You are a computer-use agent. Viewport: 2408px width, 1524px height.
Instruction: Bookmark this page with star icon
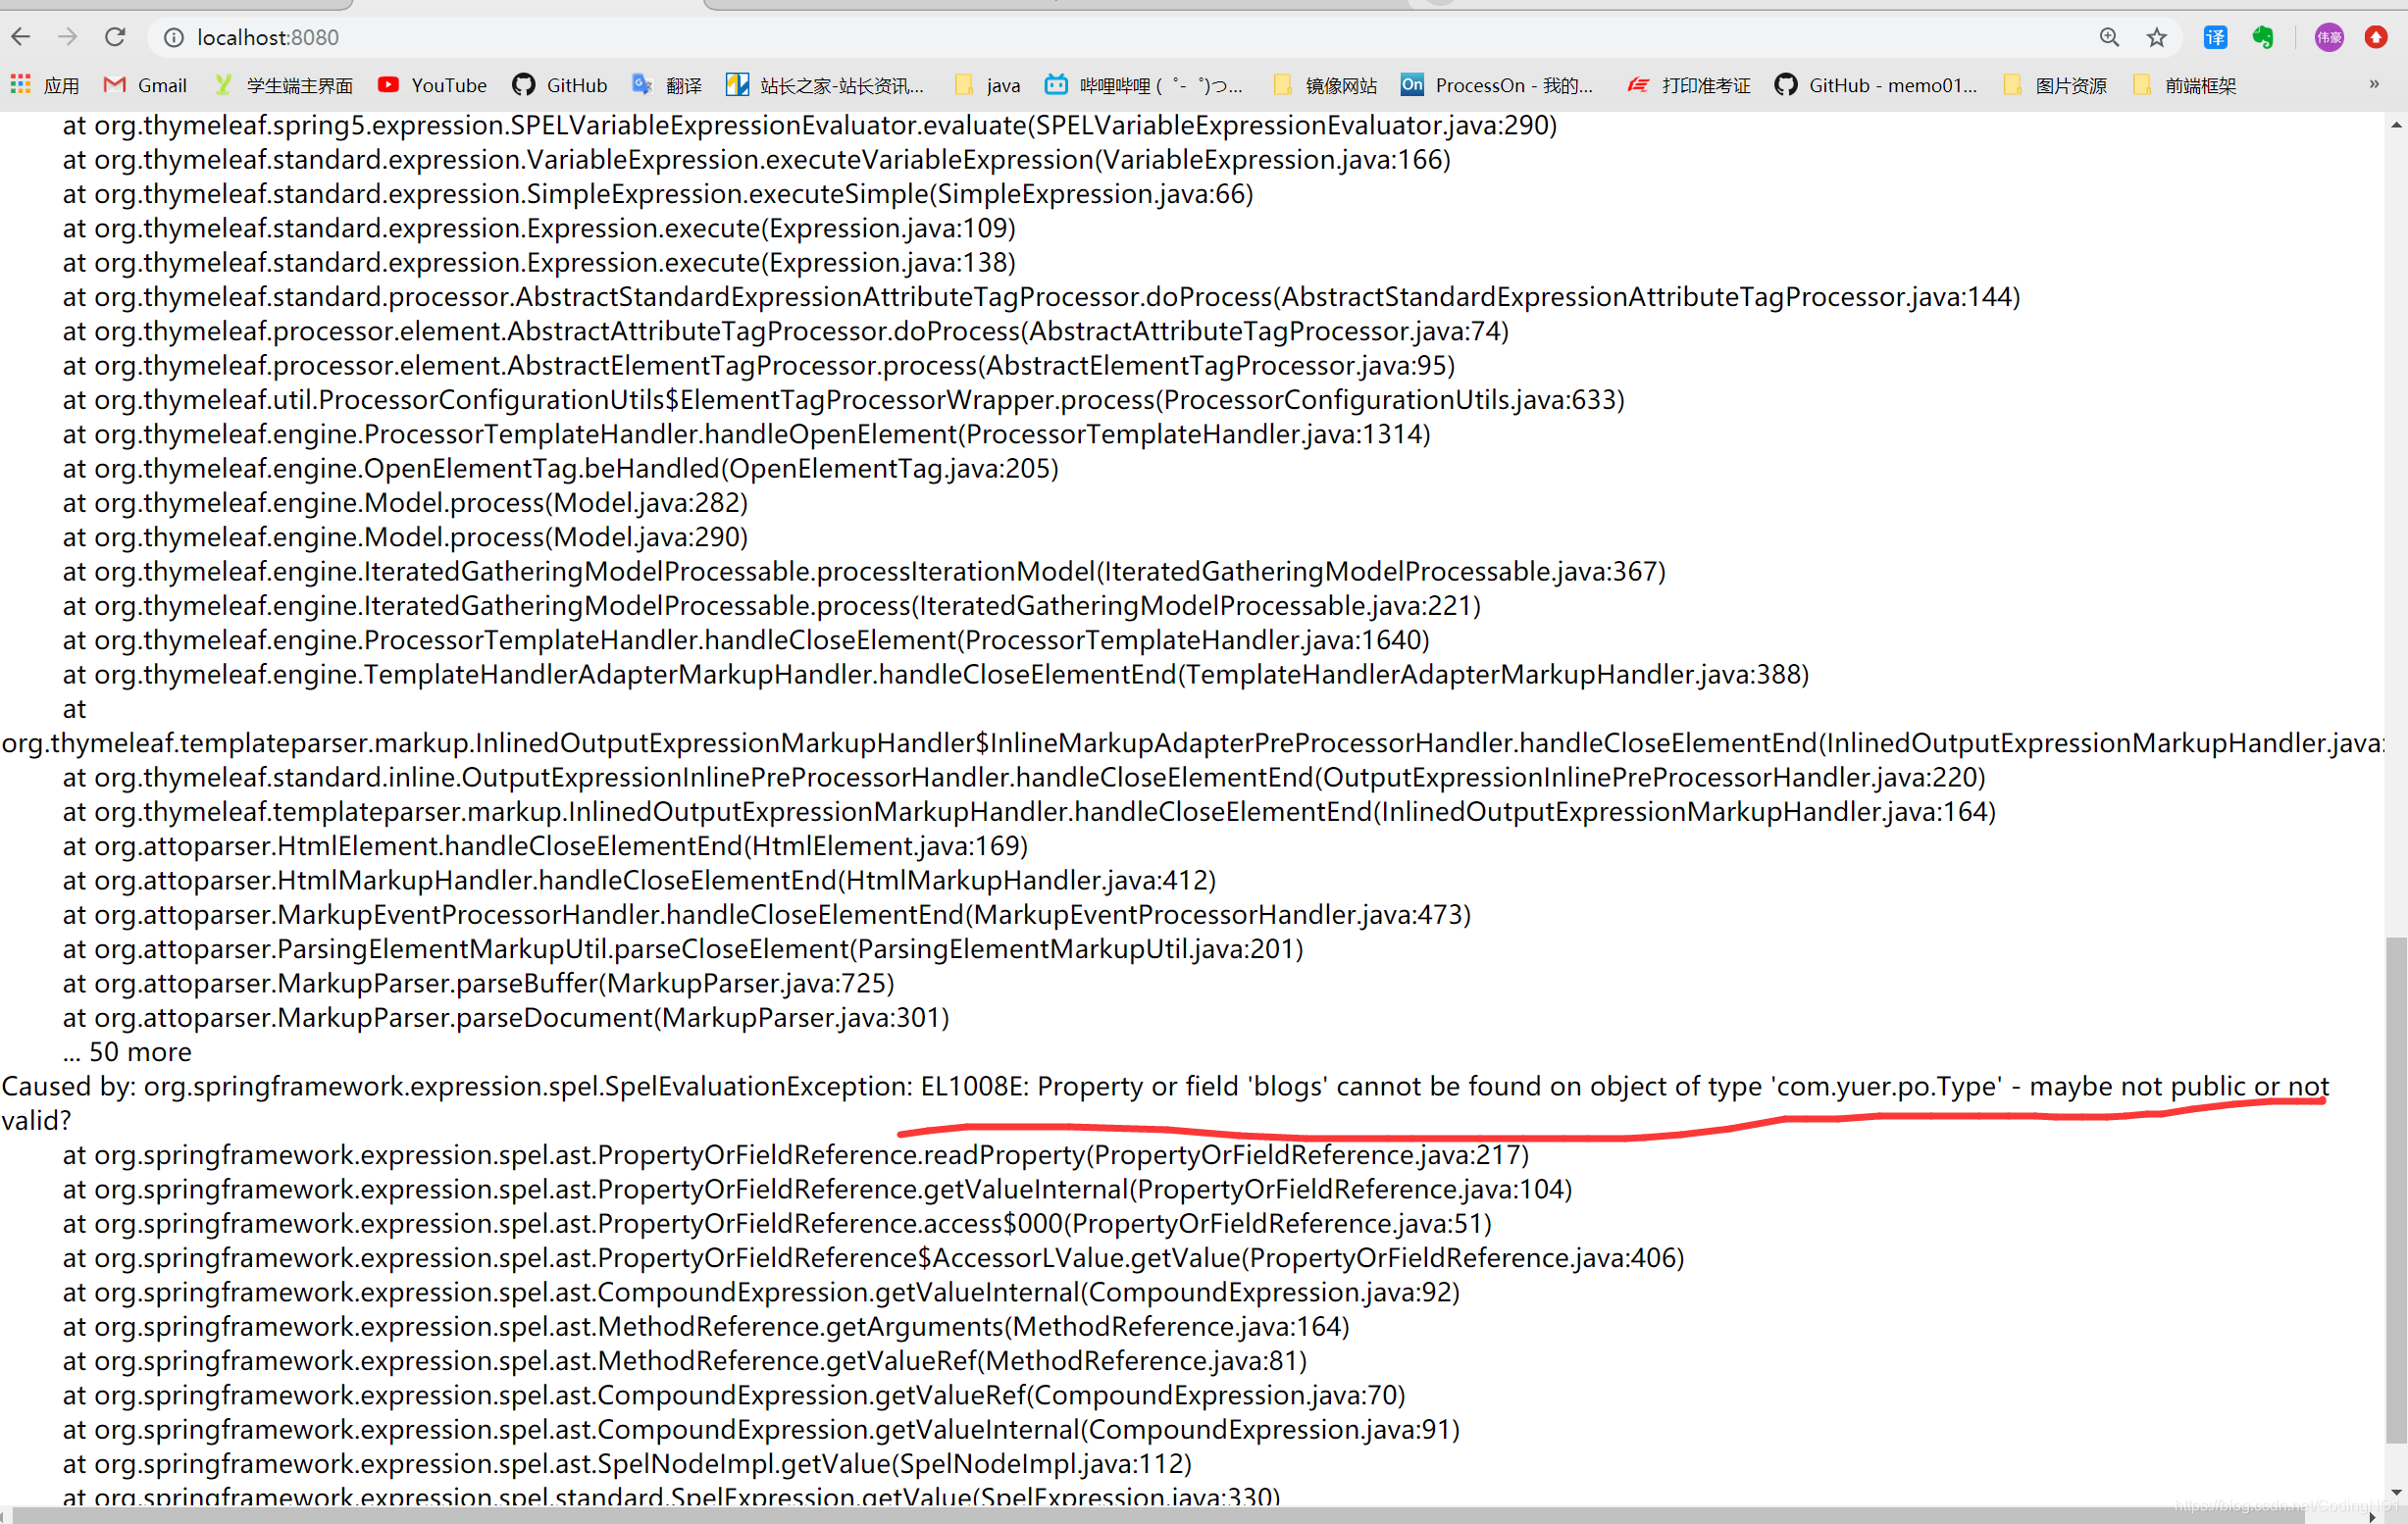2156,37
